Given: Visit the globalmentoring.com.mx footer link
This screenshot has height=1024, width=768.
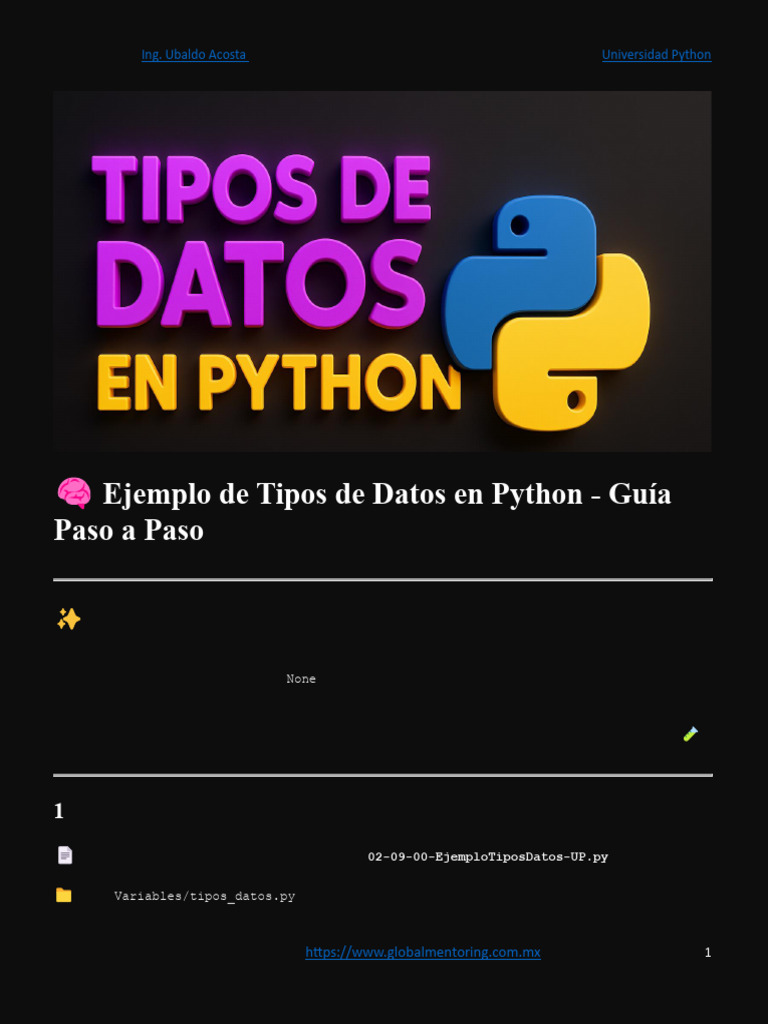Looking at the screenshot, I should (x=423, y=952).
